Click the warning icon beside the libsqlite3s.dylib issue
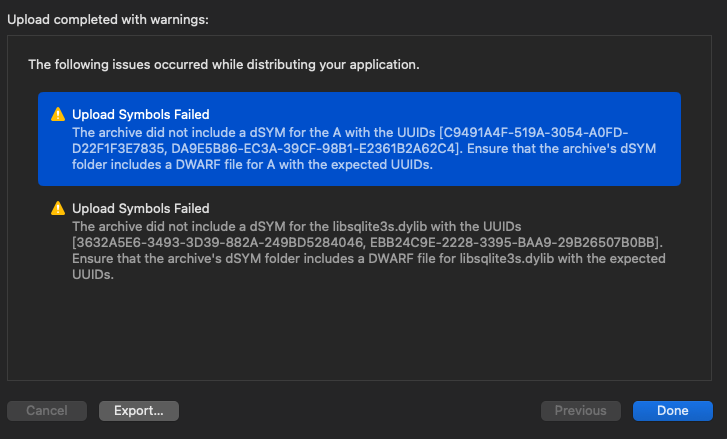 (x=58, y=208)
